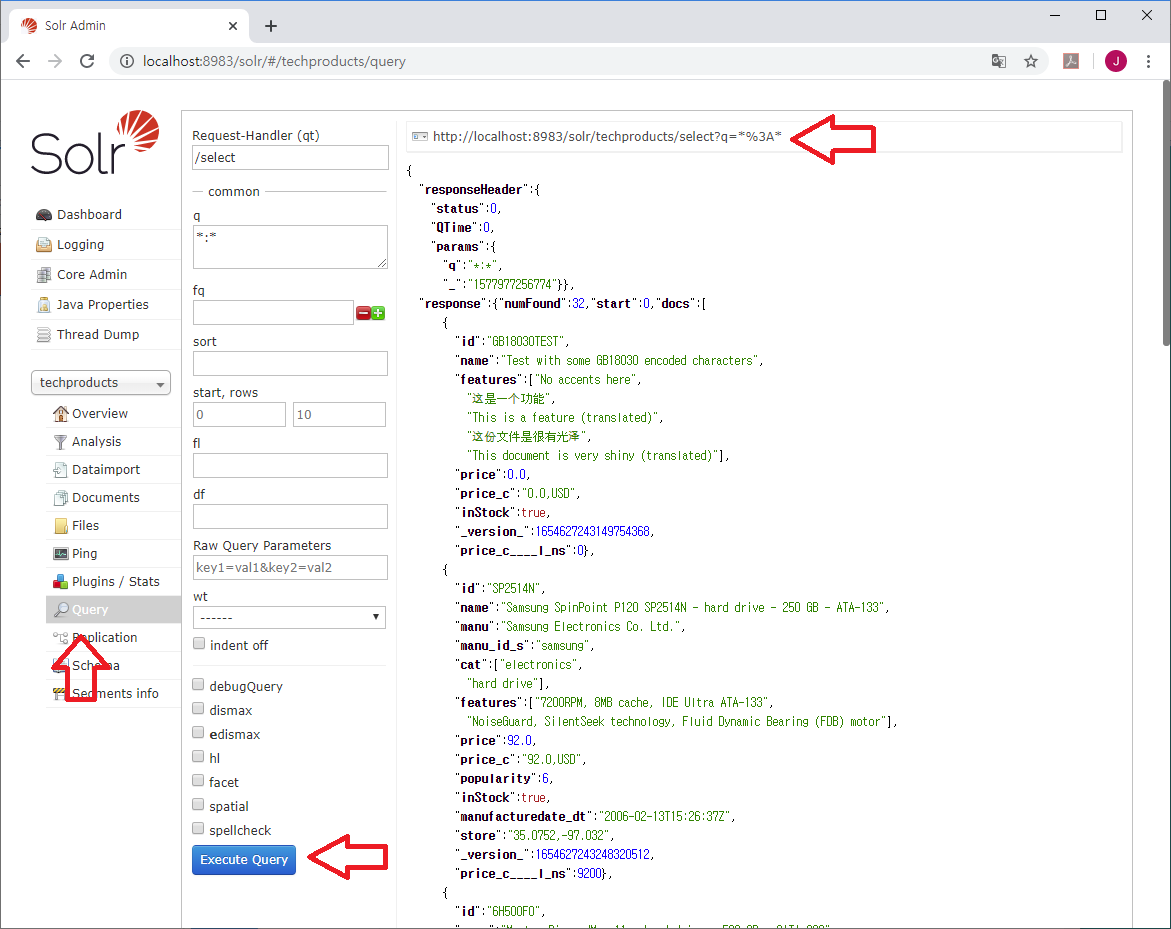
Task: Click the Documents icon
Action: click(x=60, y=498)
